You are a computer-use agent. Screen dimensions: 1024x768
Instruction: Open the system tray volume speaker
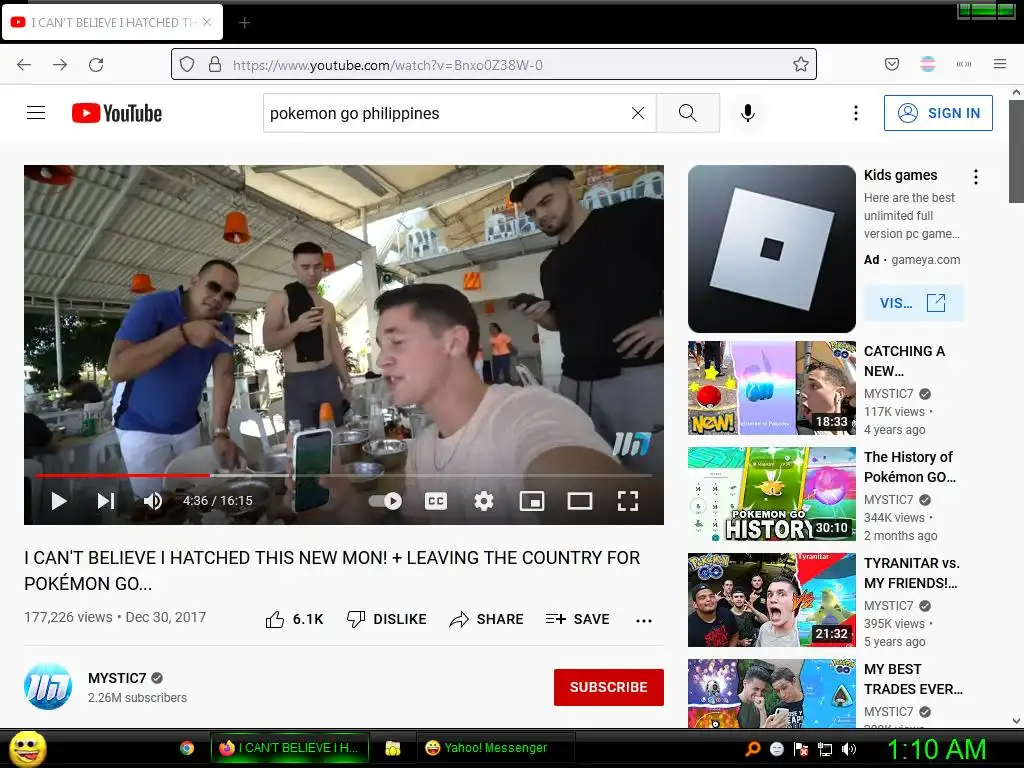click(x=849, y=749)
